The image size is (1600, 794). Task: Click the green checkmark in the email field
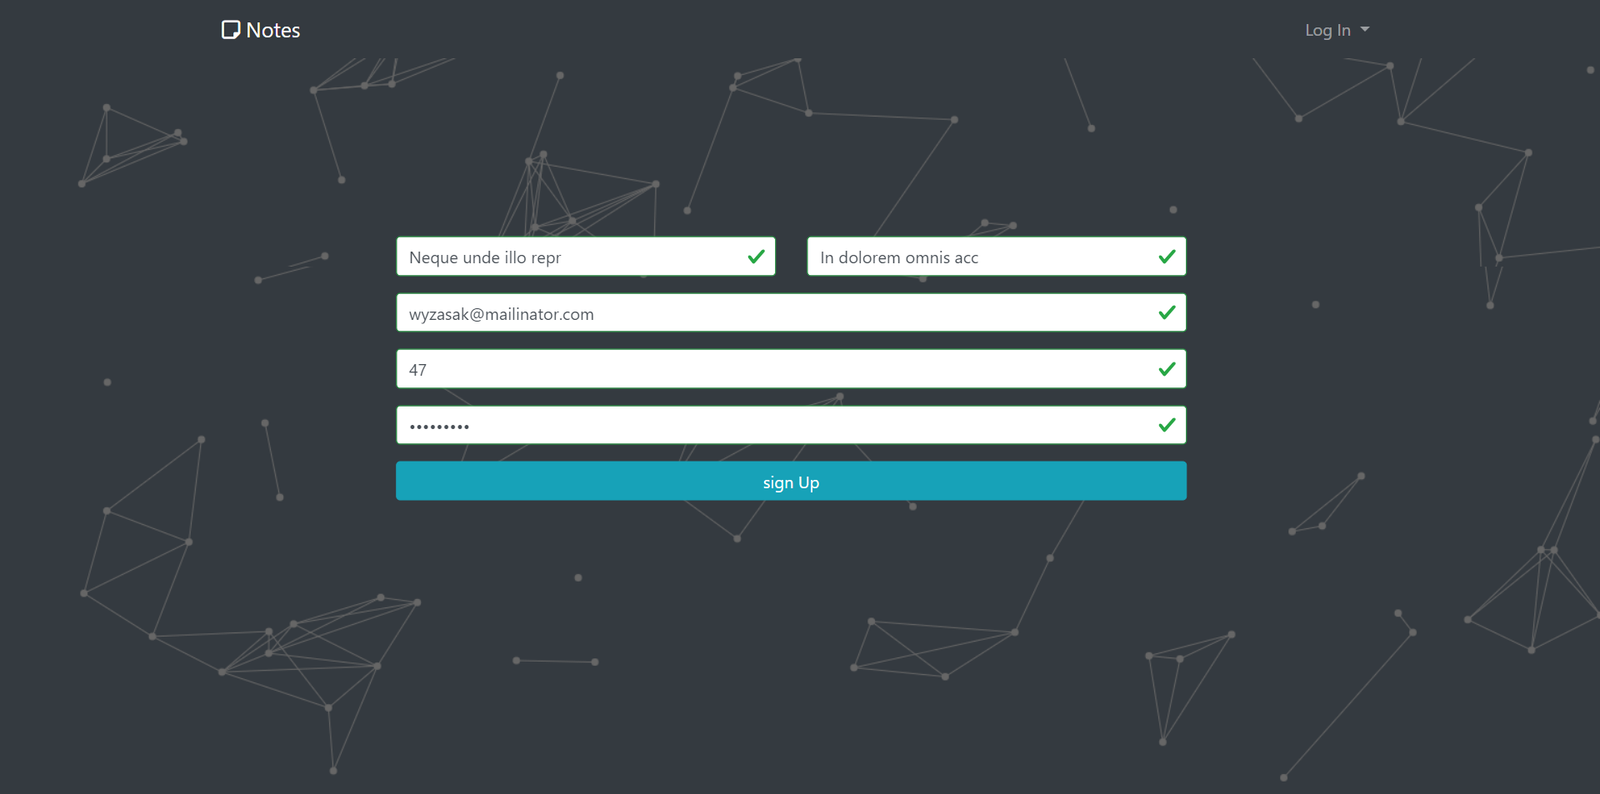click(1166, 313)
